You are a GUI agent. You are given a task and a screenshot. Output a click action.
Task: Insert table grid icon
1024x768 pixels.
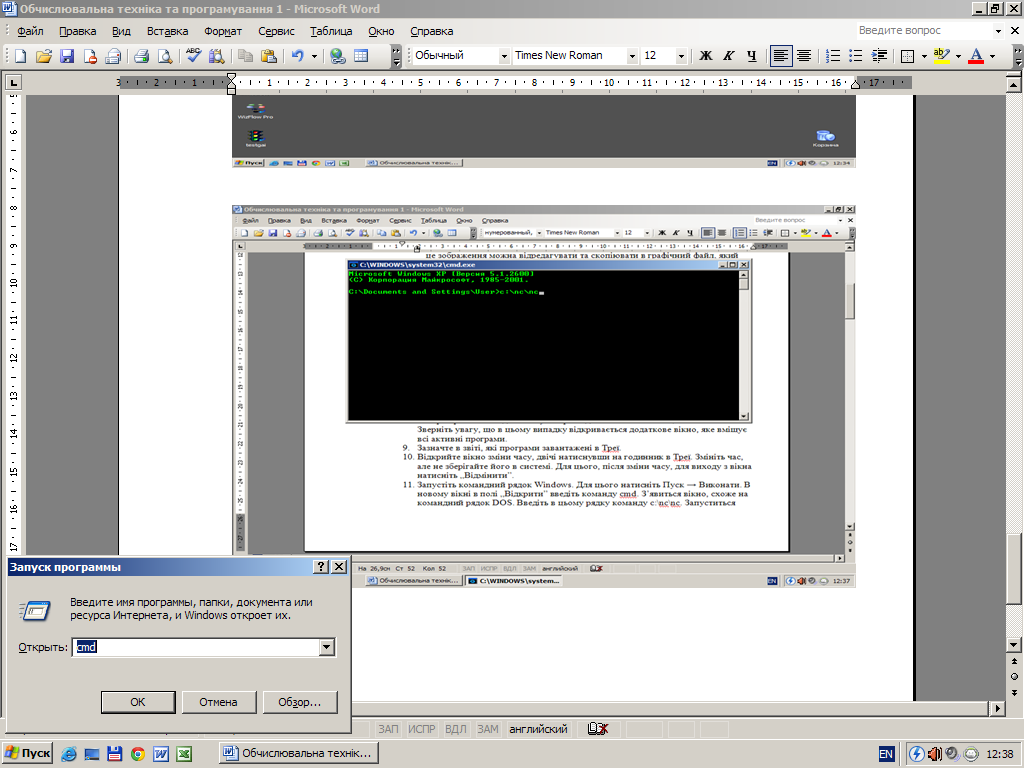(x=361, y=56)
